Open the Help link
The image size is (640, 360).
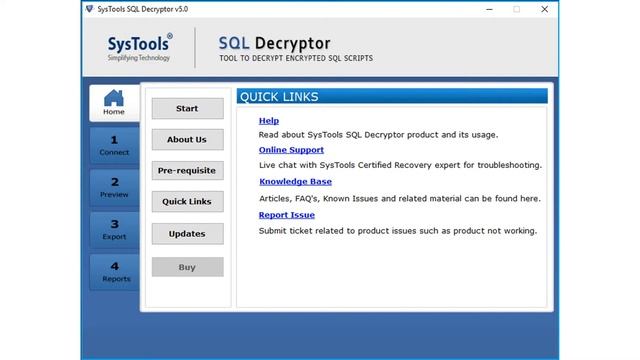pyautogui.click(x=269, y=121)
